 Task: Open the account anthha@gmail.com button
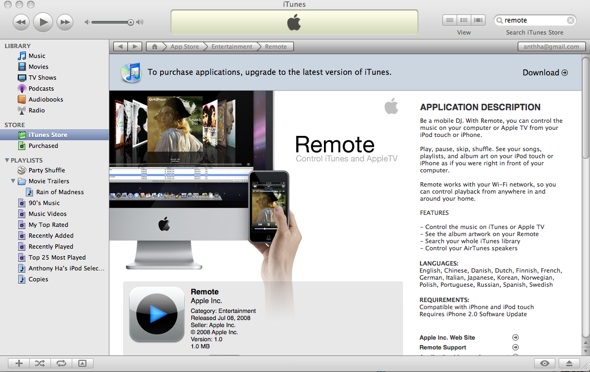point(551,47)
